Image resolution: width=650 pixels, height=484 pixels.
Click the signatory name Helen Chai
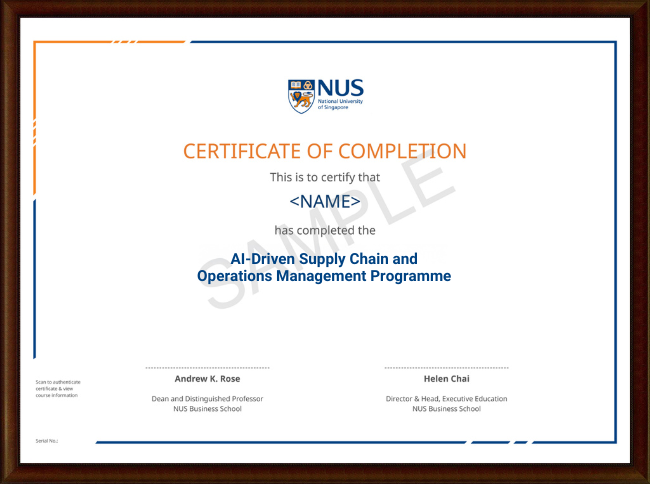point(446,379)
